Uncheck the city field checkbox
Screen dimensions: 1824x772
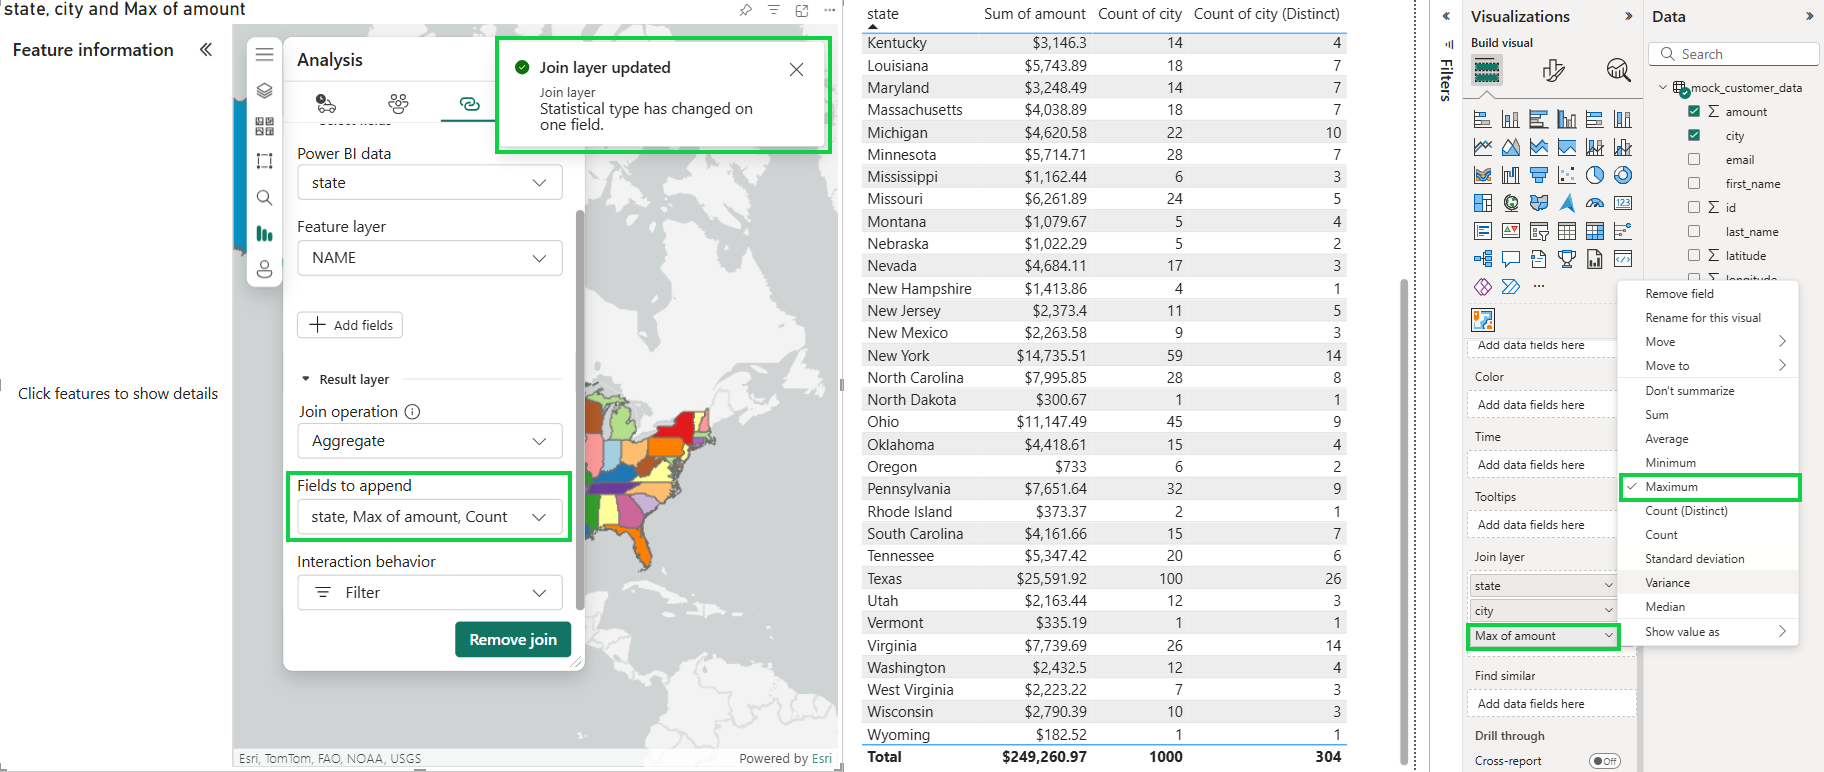pyautogui.click(x=1694, y=135)
